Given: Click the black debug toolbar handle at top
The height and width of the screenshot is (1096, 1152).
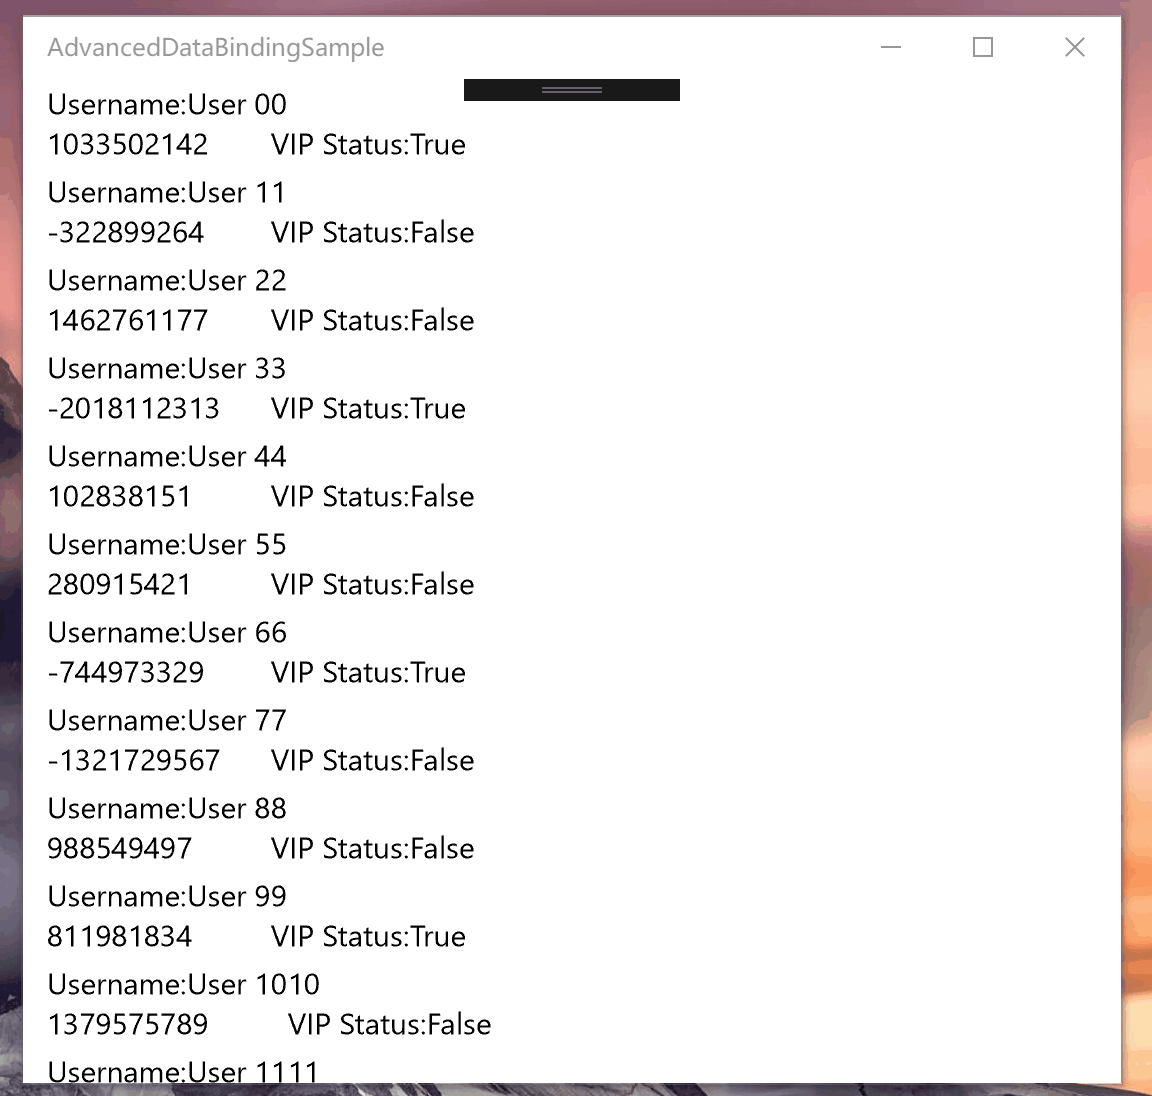Looking at the screenshot, I should click(572, 90).
